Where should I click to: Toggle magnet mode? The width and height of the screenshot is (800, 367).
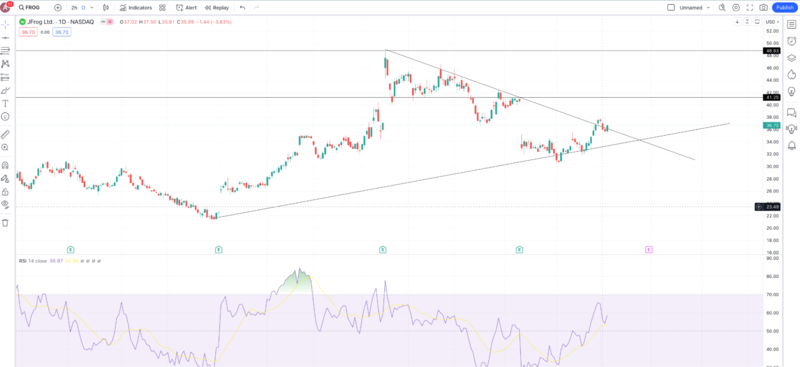(5, 165)
